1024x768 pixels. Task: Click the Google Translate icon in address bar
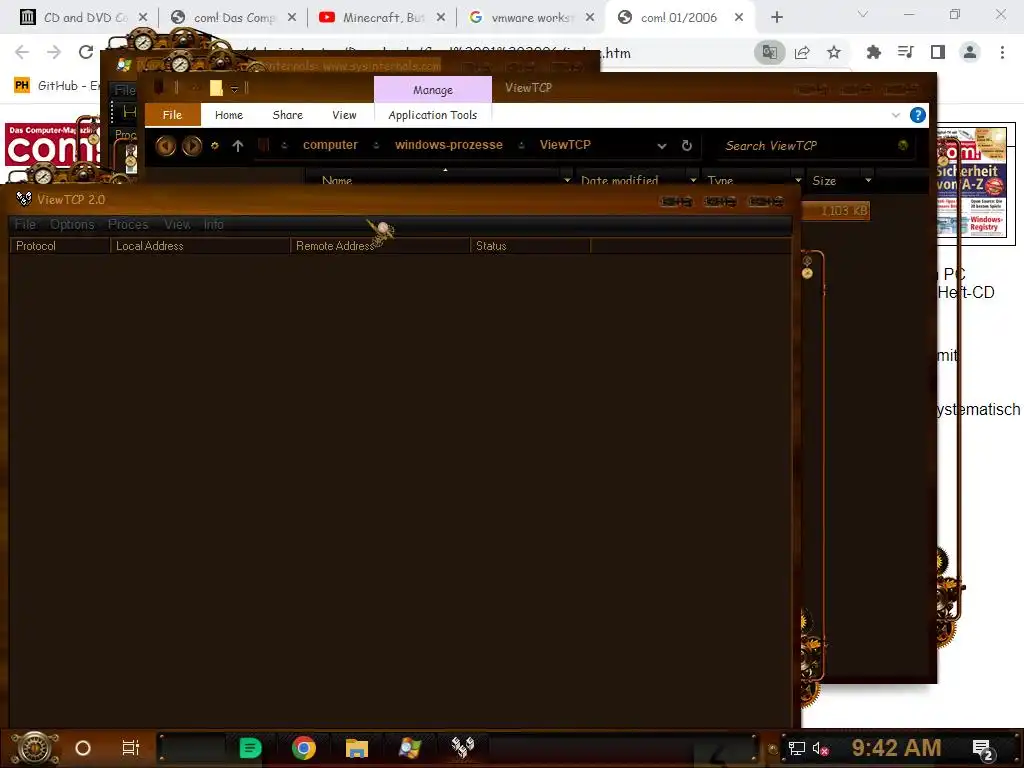[x=769, y=52]
